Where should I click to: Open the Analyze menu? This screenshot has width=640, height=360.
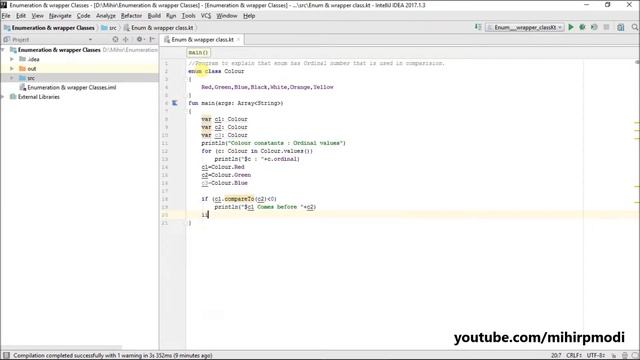coord(106,16)
